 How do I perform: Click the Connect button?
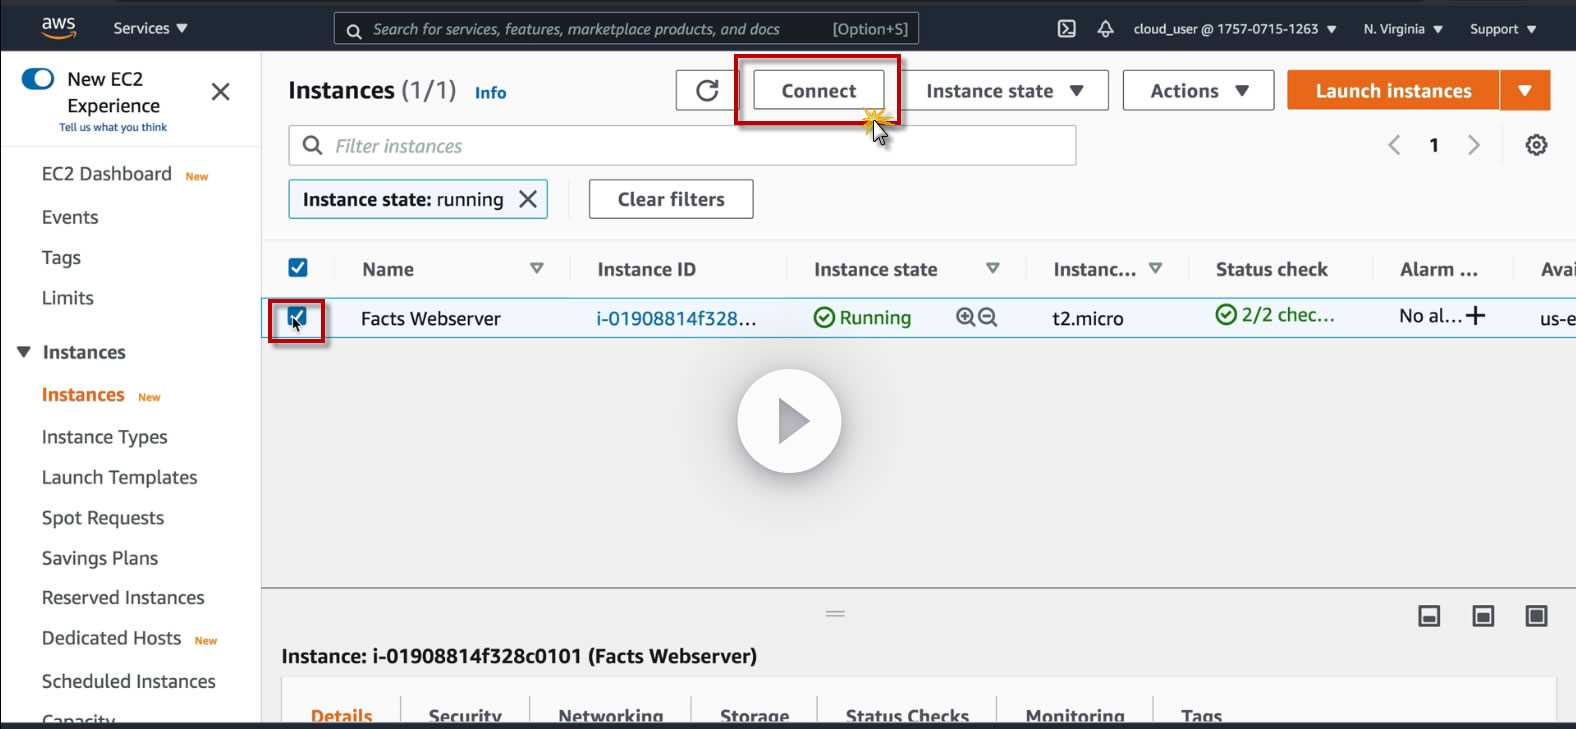pos(819,91)
